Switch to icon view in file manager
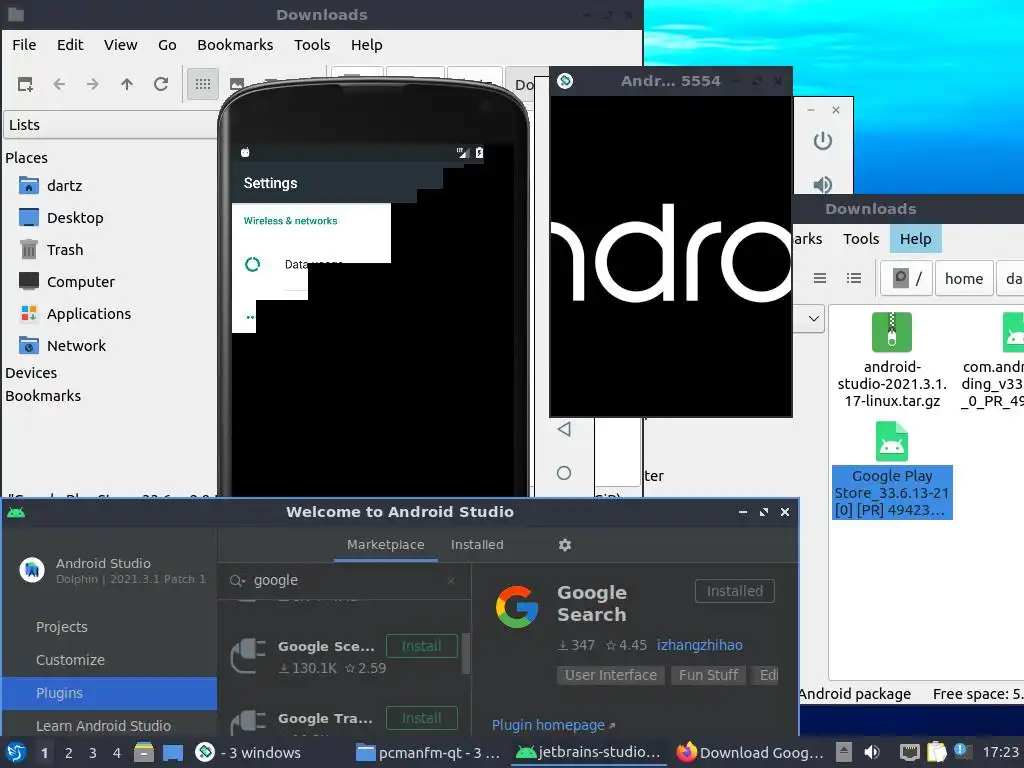This screenshot has width=1024, height=768. (202, 84)
